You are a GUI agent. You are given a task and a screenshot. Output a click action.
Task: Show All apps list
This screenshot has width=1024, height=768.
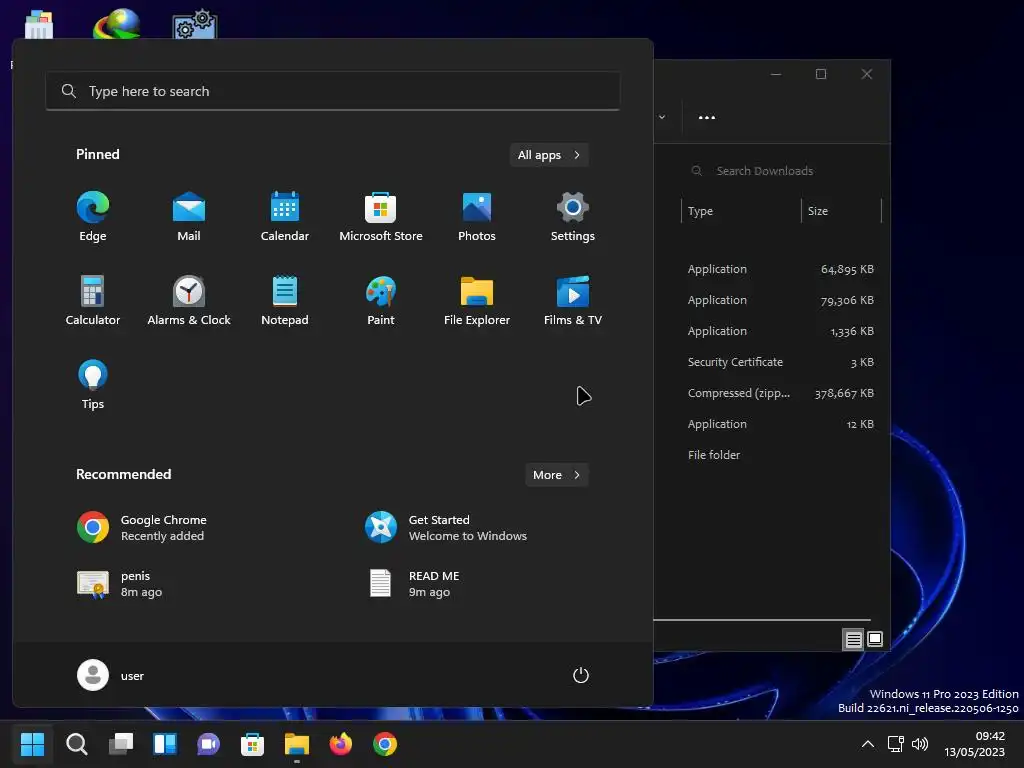(549, 155)
